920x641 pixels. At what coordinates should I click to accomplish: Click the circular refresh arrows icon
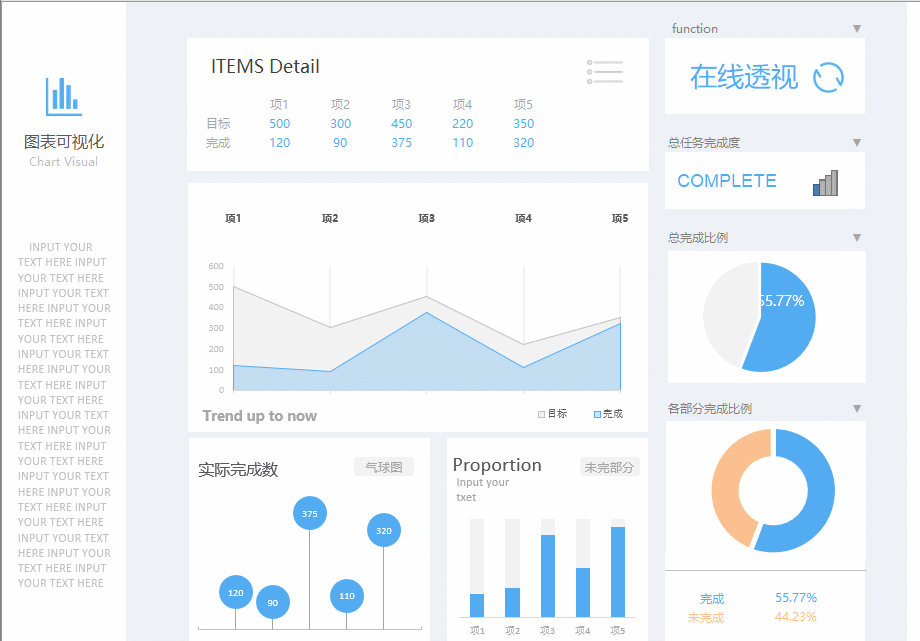(x=828, y=77)
